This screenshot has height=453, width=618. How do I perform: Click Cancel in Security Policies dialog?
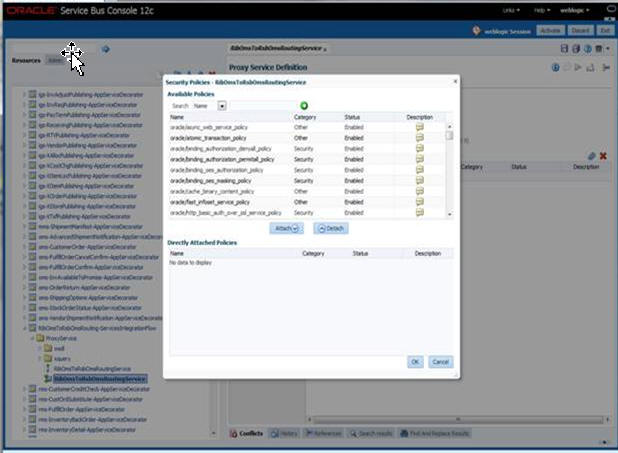pyautogui.click(x=440, y=362)
